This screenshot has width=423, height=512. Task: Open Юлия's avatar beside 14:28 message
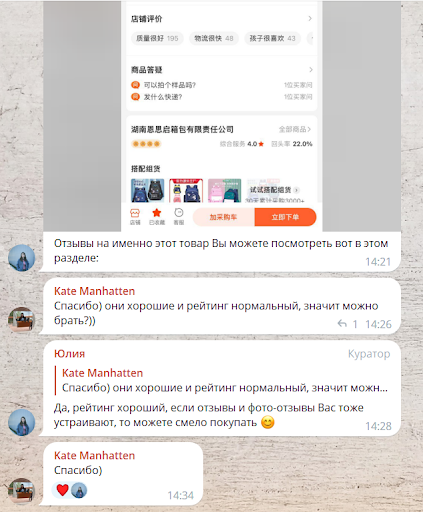pyautogui.click(x=22, y=423)
